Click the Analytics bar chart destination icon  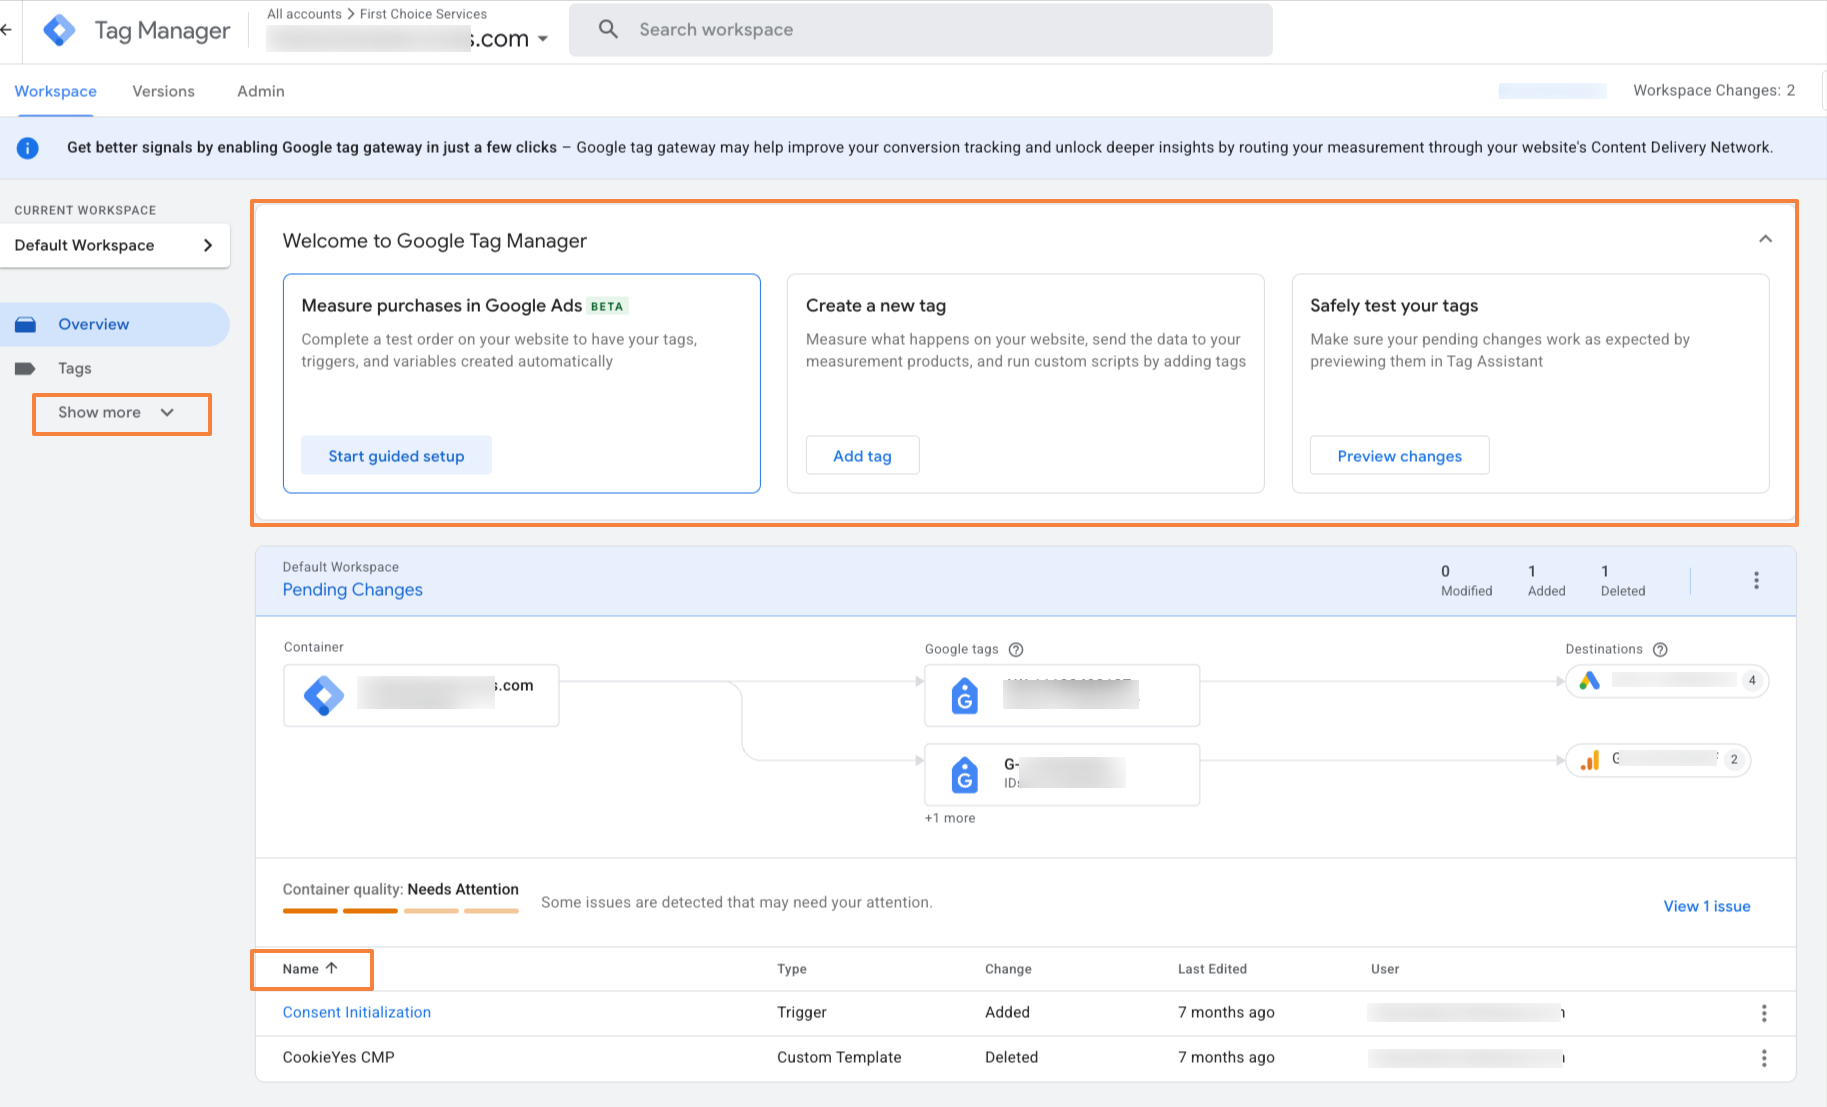pos(1589,760)
